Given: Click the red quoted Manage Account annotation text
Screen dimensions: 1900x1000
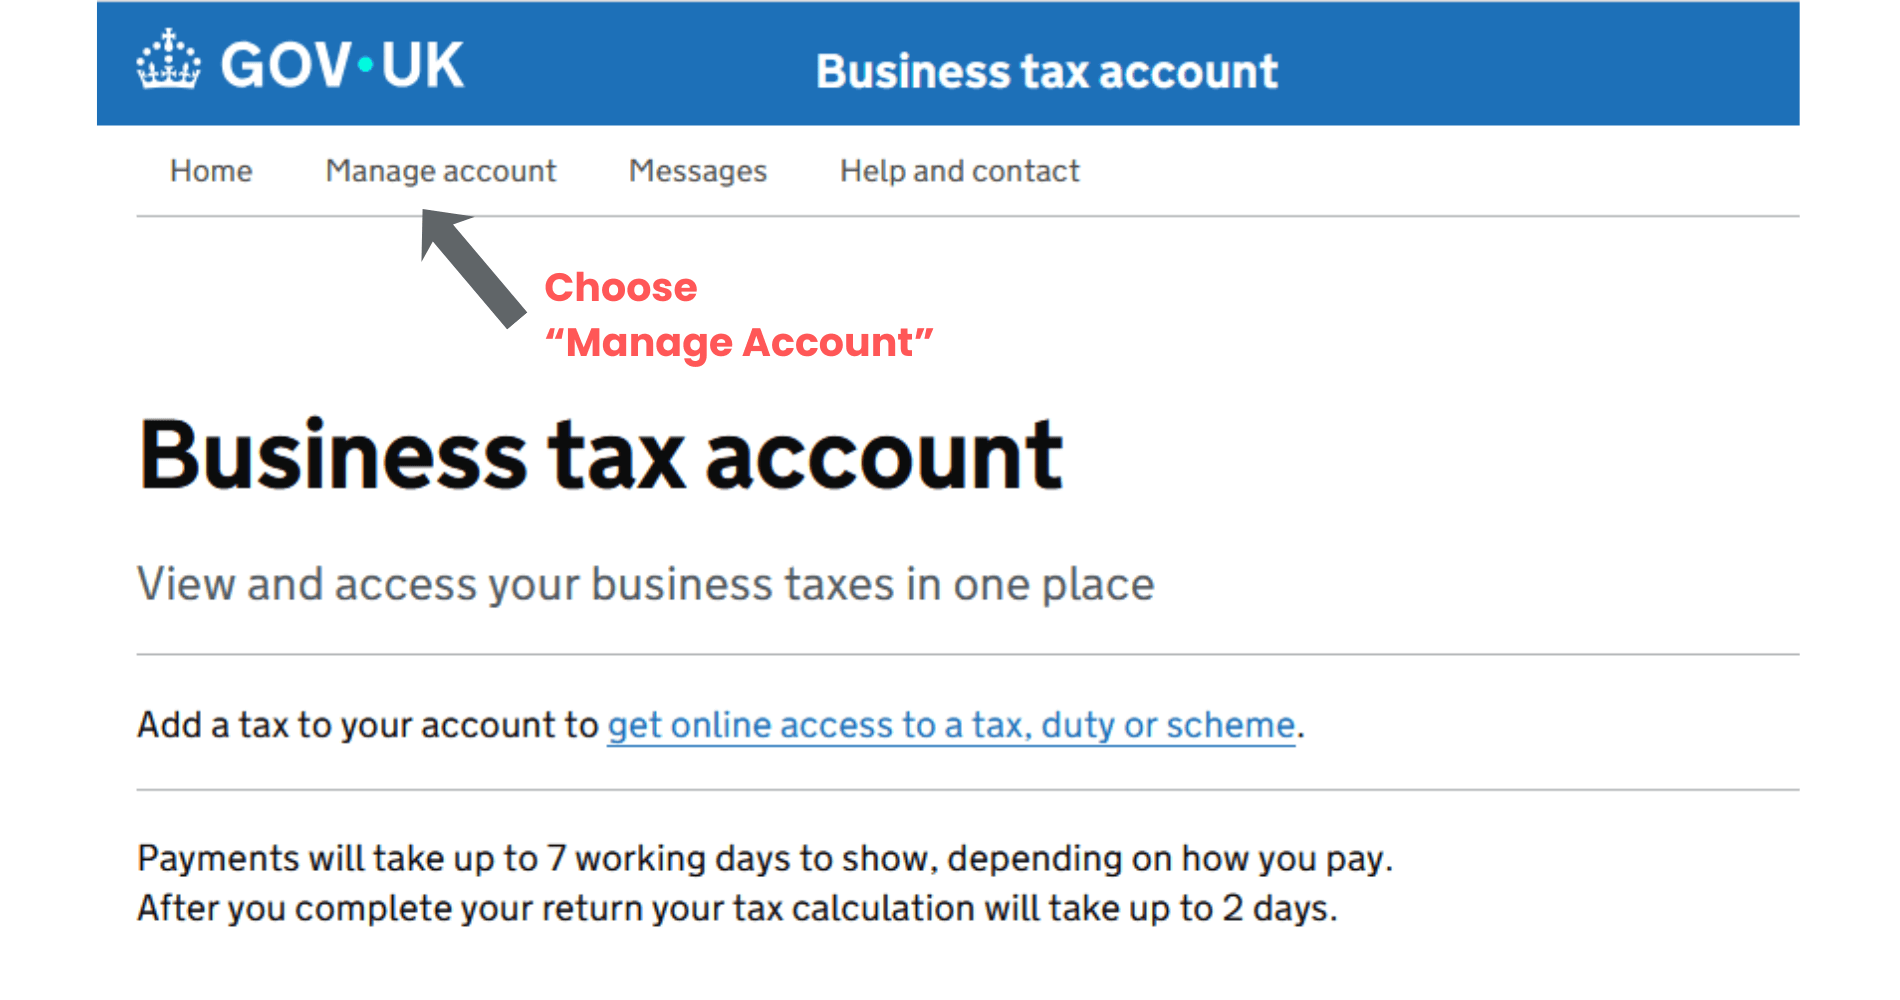Looking at the screenshot, I should coord(738,343).
